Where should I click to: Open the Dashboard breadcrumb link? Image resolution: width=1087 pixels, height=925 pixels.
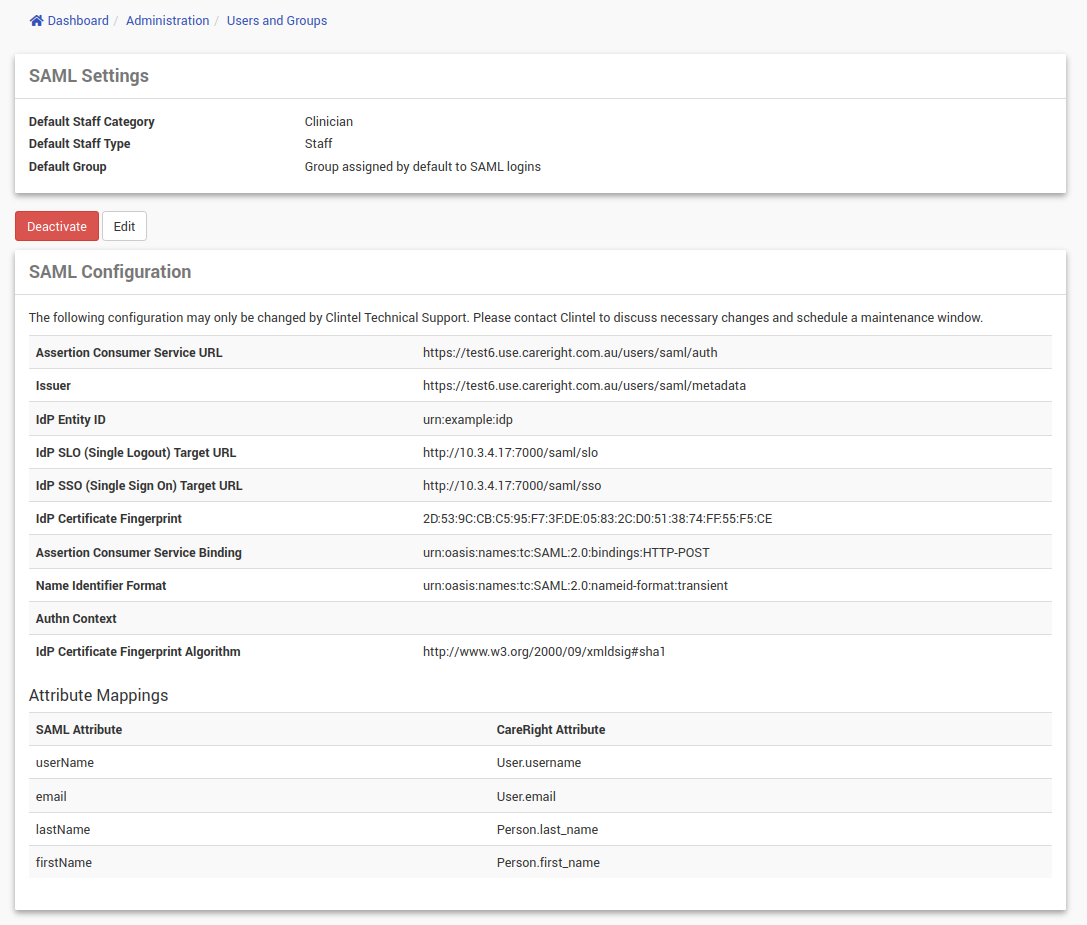[78, 21]
